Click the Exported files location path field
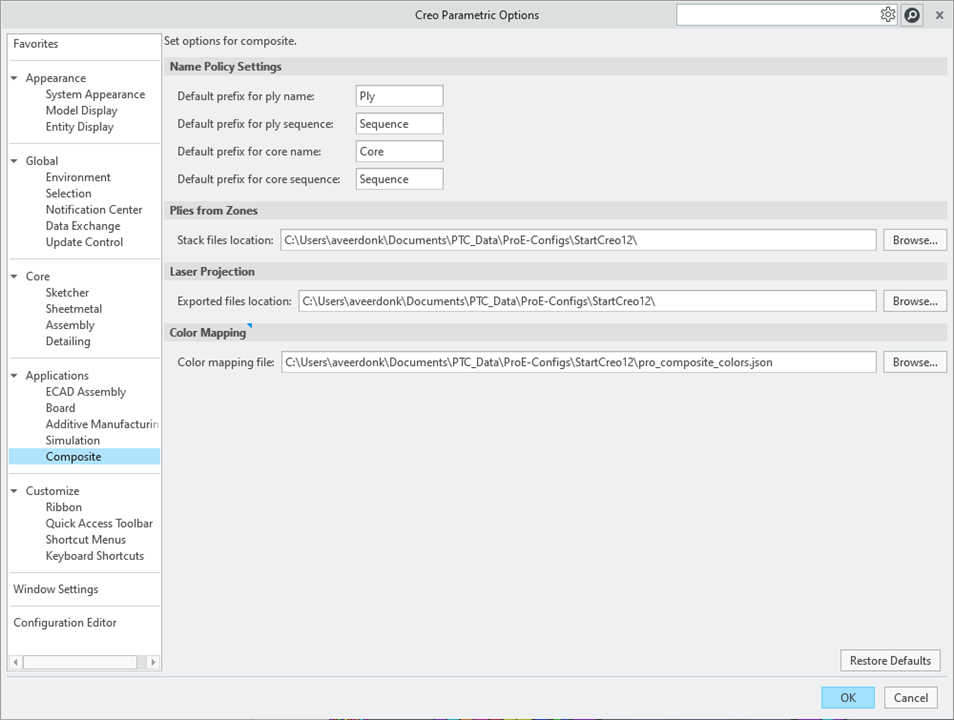The width and height of the screenshot is (954, 720). (587, 301)
